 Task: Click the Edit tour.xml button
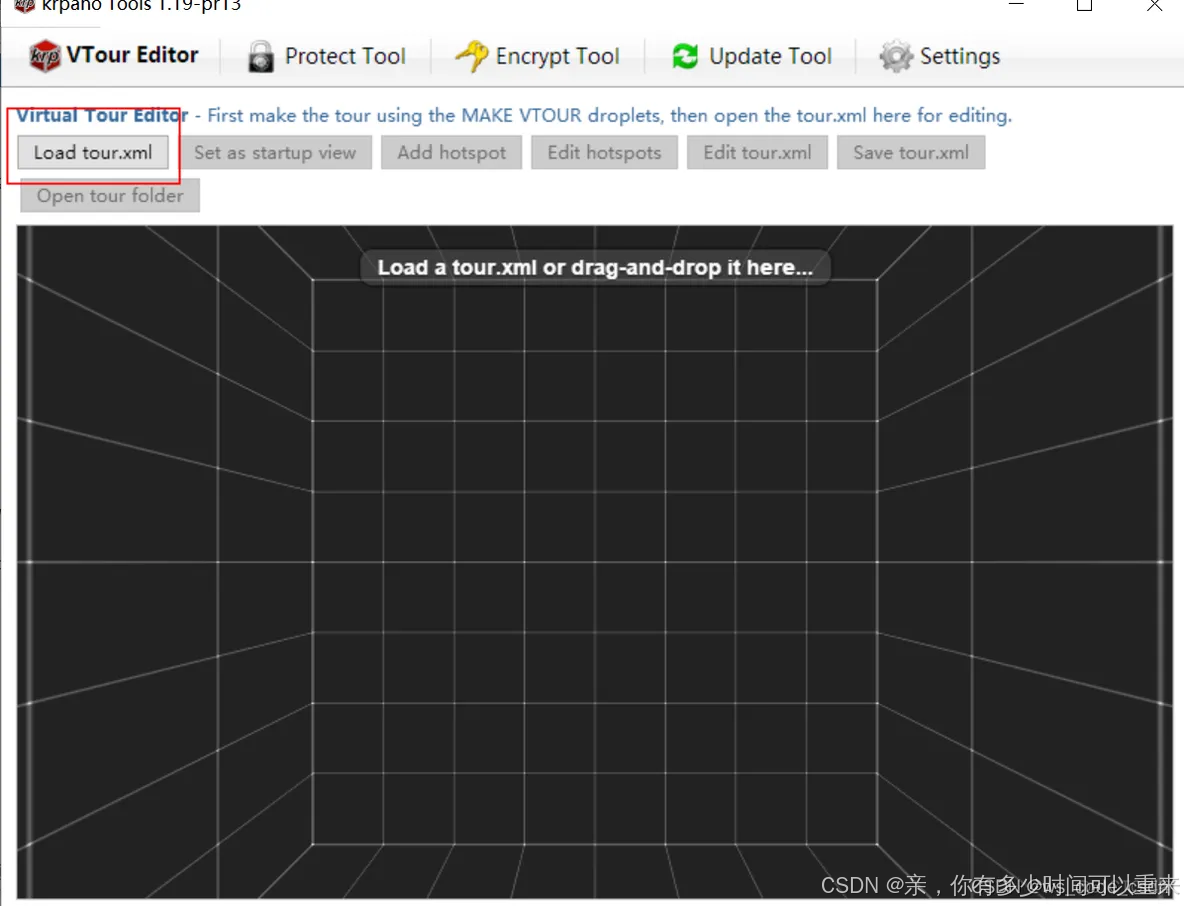pos(757,153)
